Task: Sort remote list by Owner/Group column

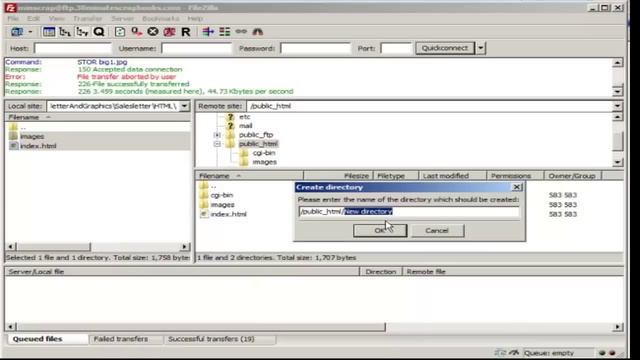Action: [x=573, y=176]
